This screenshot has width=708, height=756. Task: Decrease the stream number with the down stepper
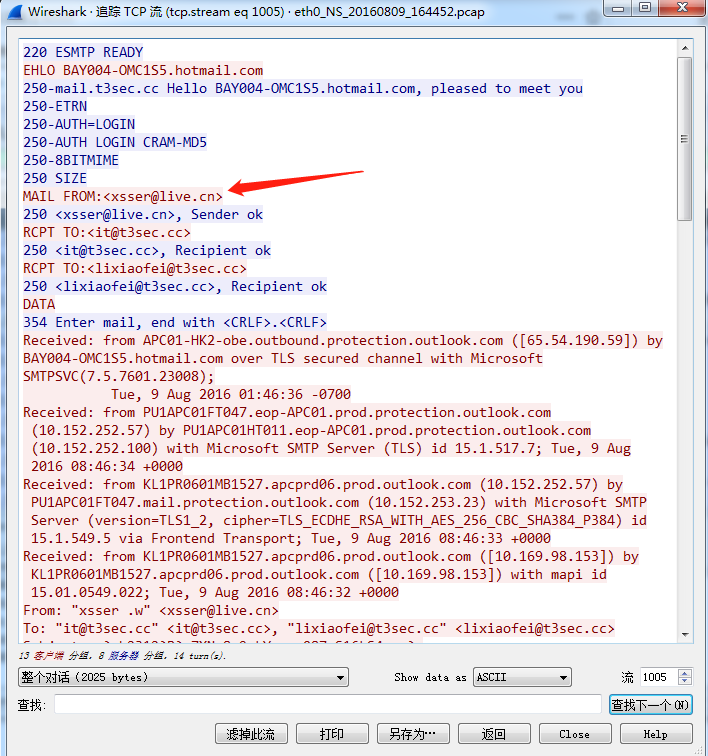coord(685,681)
